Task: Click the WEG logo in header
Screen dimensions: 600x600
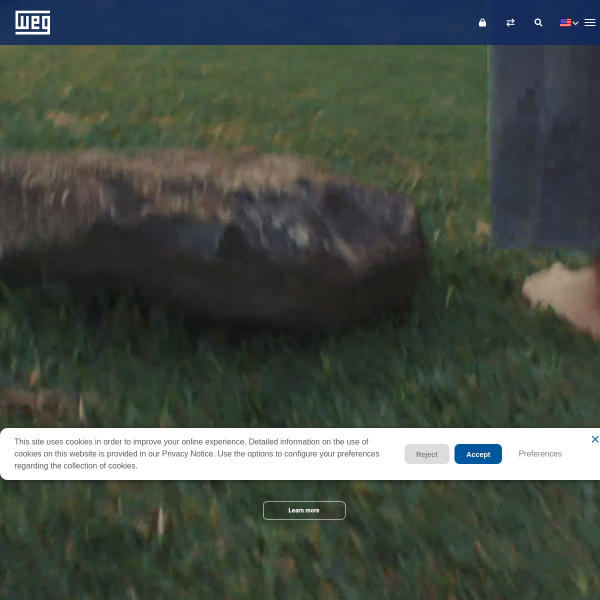Action: tap(33, 23)
